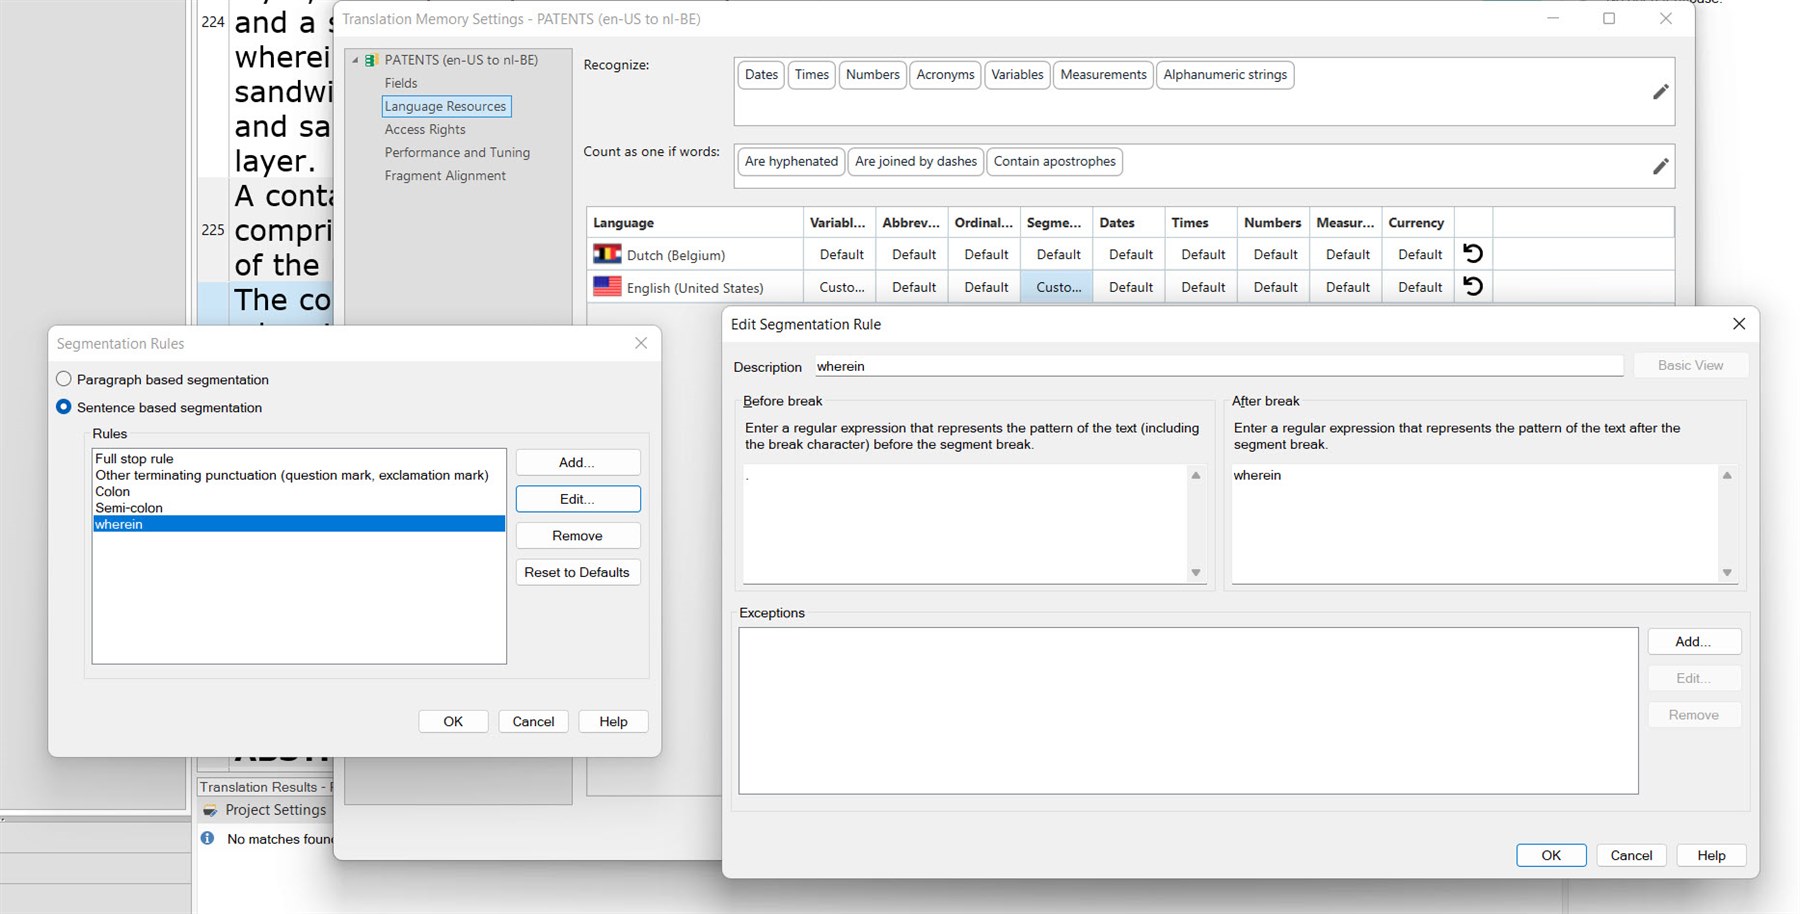Open the Dates setting for Dutch row
The width and height of the screenshot is (1800, 914).
point(1128,253)
